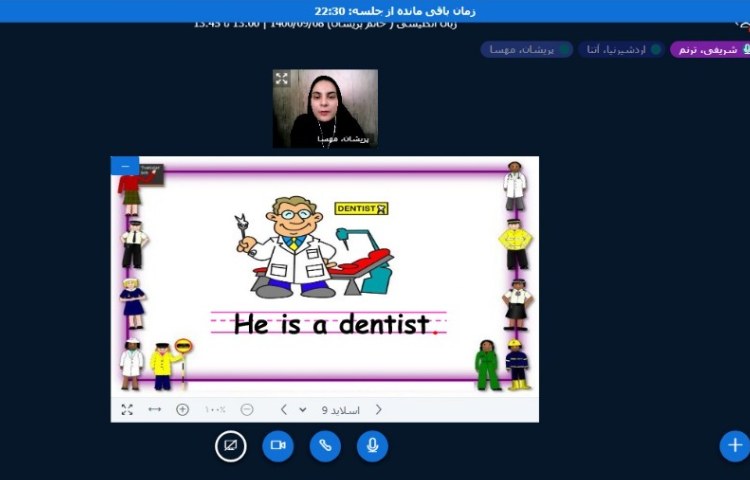The image size is (750, 480).
Task: Leave audio with the phone button
Action: click(325, 445)
